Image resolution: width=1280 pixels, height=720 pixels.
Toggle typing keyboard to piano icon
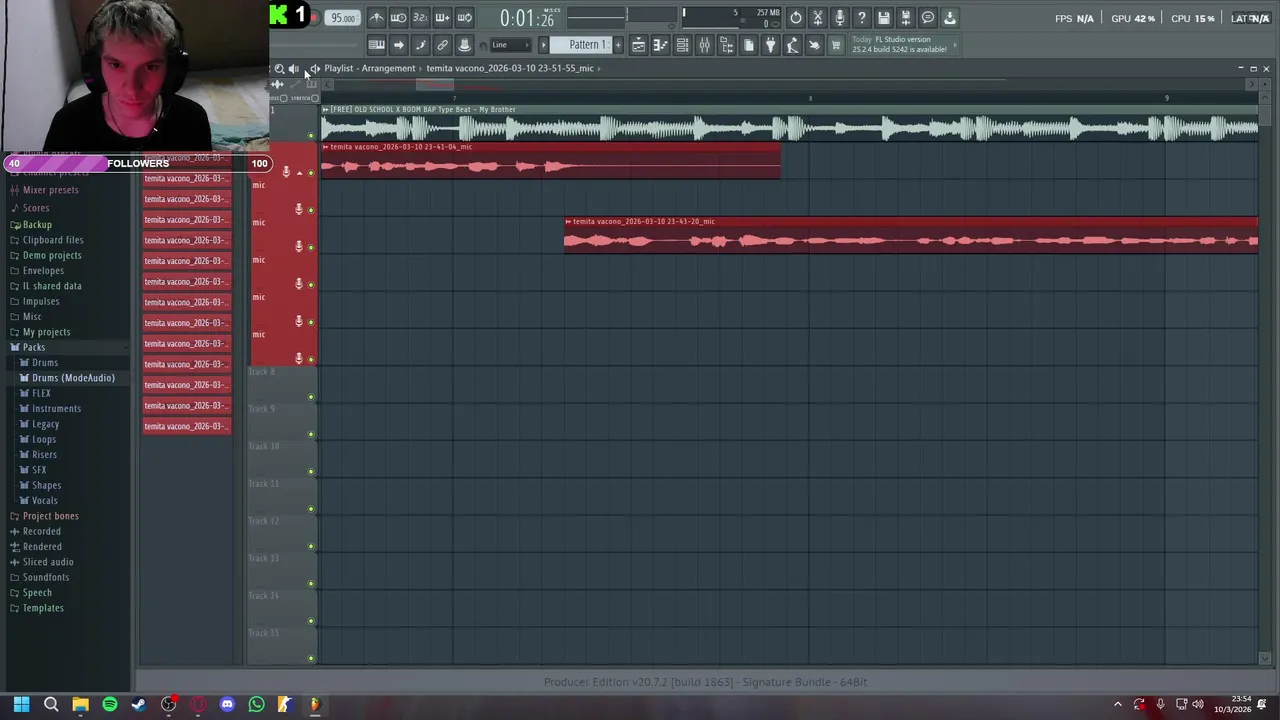click(376, 45)
